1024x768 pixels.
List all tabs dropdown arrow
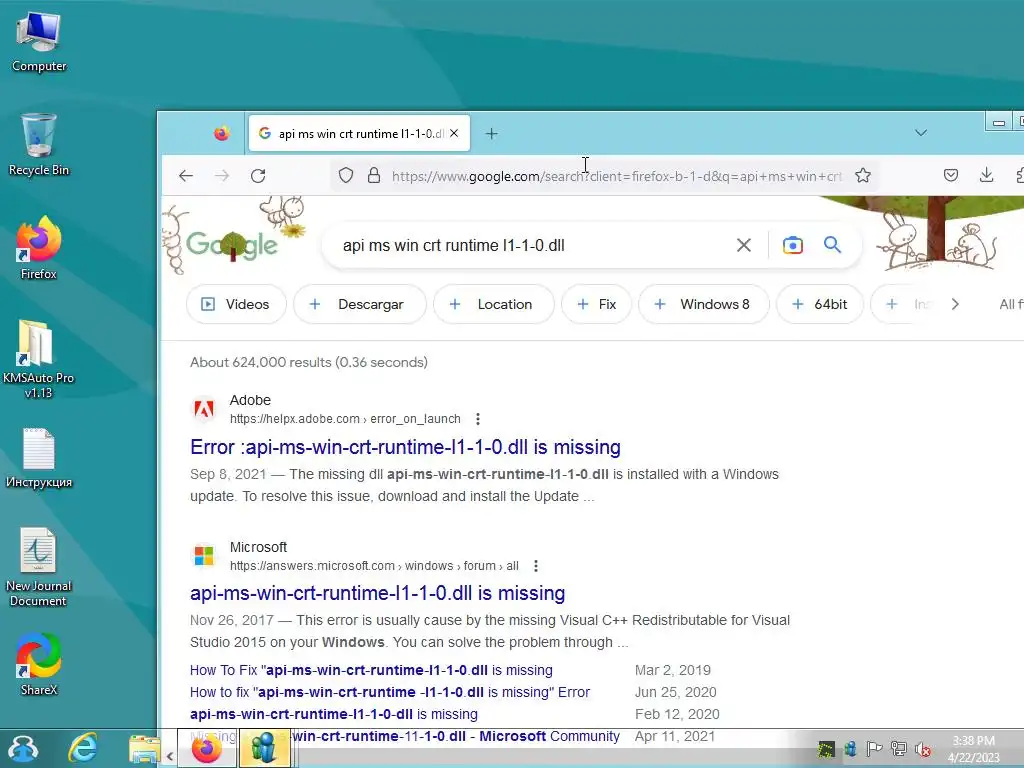[921, 133]
